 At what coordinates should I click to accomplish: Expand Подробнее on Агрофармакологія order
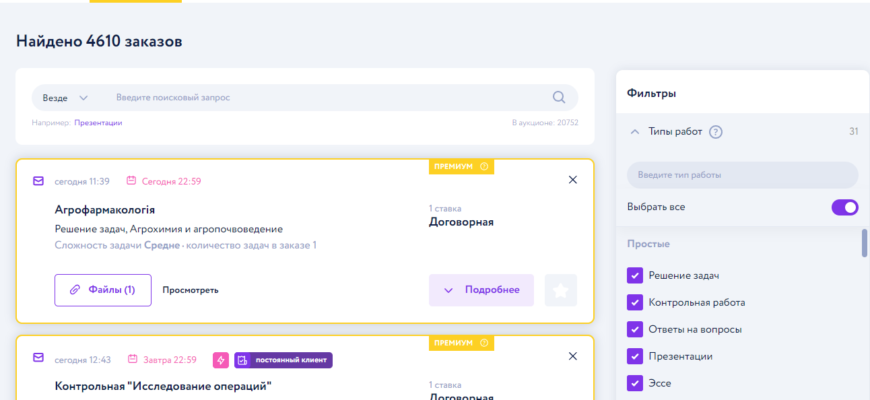coord(481,290)
